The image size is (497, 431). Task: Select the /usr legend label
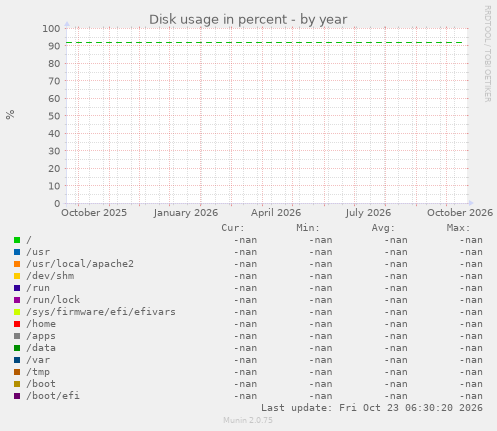tap(38, 252)
